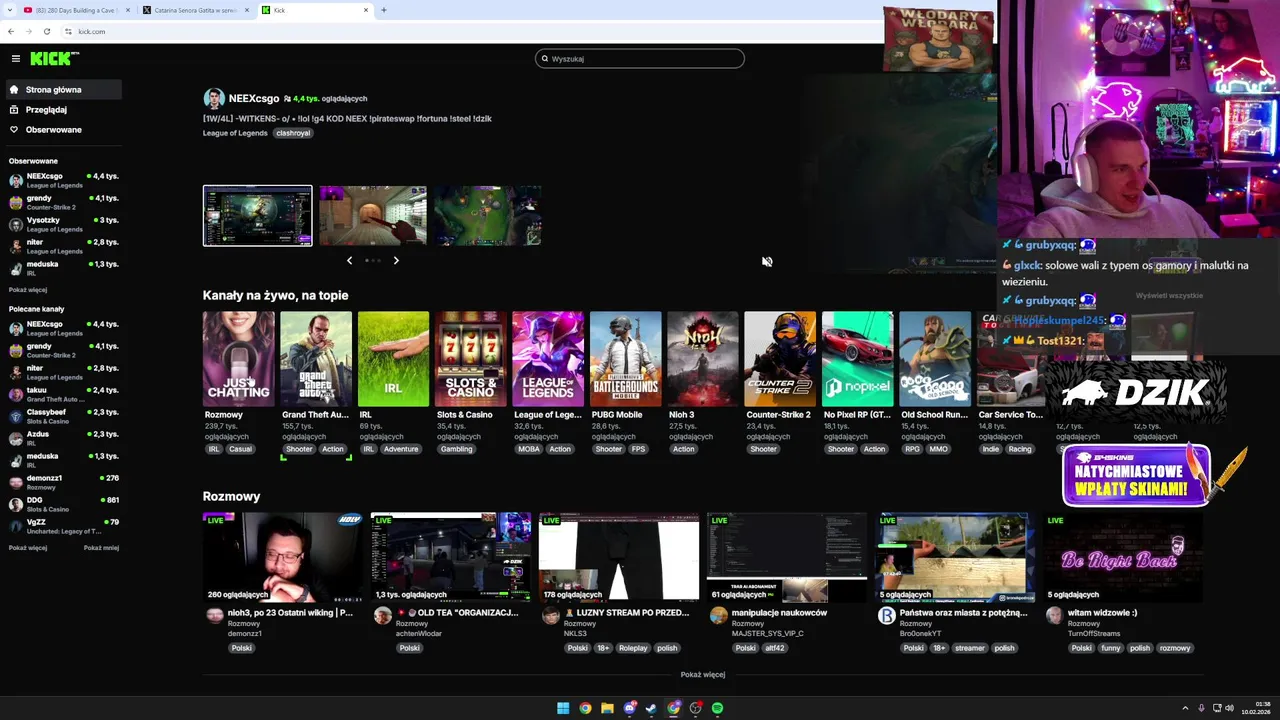Open DDG in recommended channels
The height and width of the screenshot is (720, 1280).
pyautogui.click(x=63, y=504)
